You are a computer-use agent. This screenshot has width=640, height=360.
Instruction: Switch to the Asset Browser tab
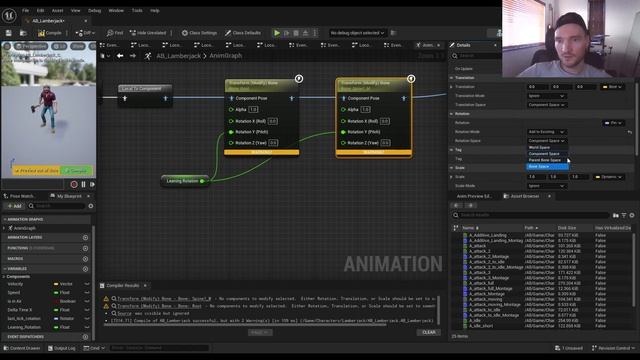pyautogui.click(x=524, y=196)
